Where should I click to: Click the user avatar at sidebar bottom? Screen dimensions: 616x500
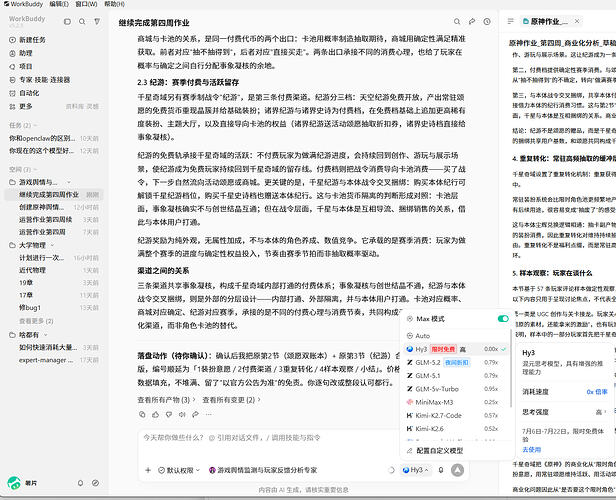tap(14, 483)
